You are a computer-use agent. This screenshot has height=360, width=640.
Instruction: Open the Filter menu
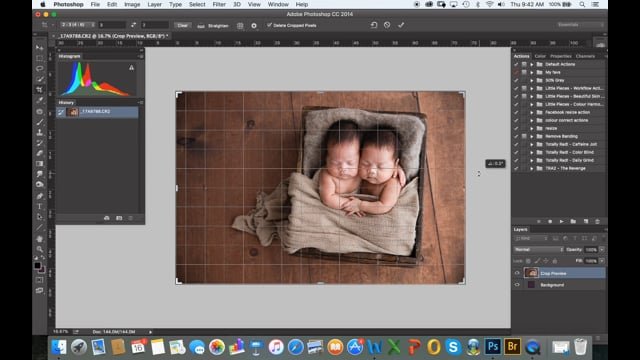(x=219, y=4)
